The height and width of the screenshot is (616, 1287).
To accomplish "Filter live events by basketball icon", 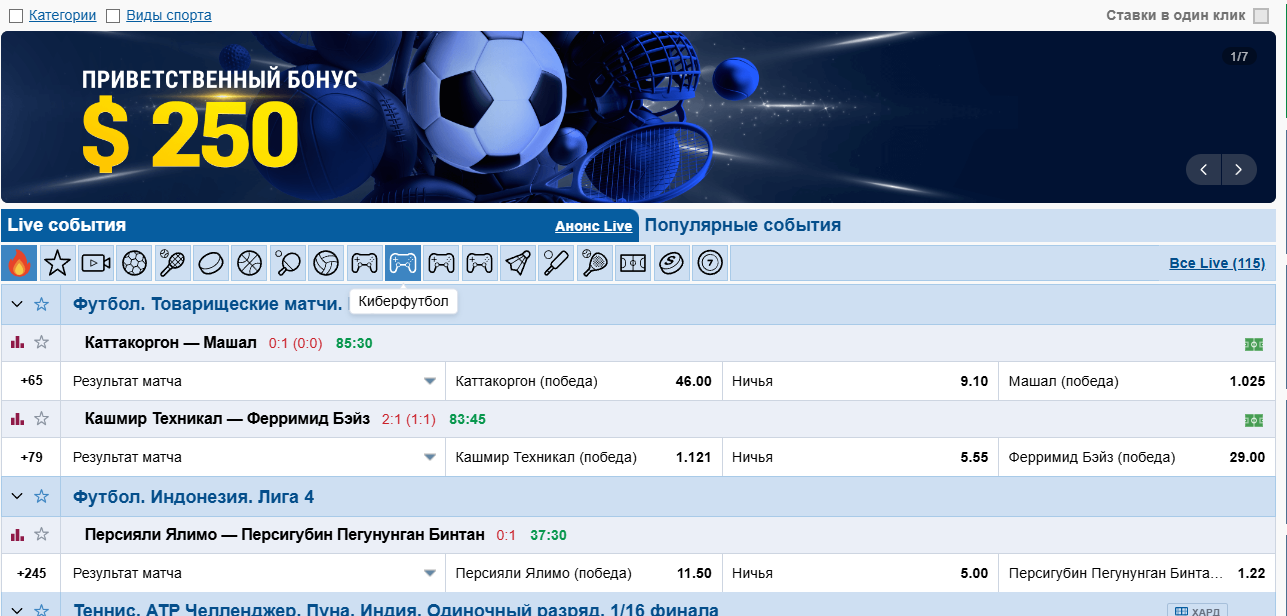I will click(249, 263).
